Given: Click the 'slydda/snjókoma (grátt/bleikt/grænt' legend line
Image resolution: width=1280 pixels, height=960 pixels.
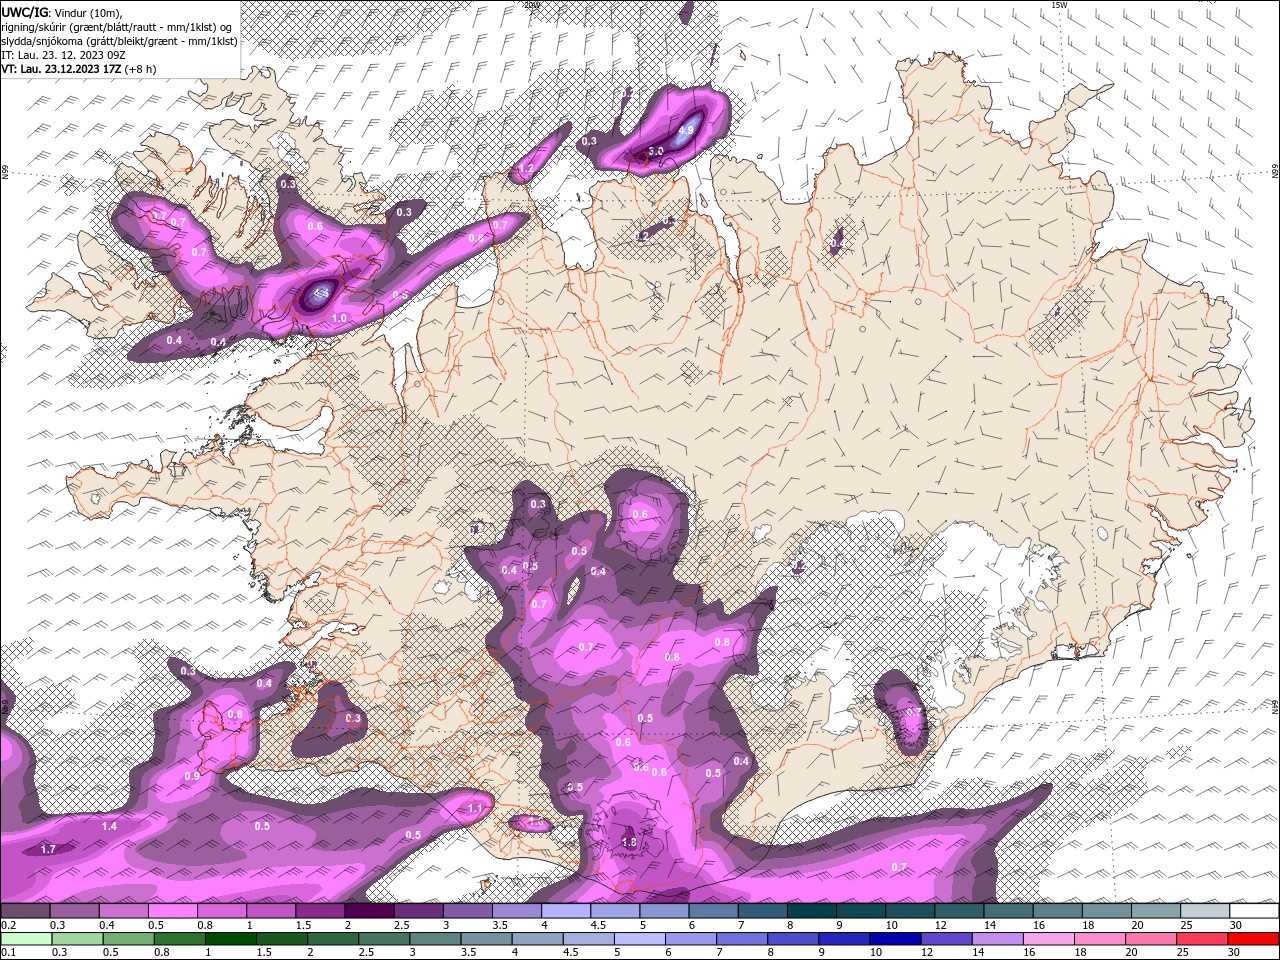Looking at the screenshot, I should click(119, 41).
